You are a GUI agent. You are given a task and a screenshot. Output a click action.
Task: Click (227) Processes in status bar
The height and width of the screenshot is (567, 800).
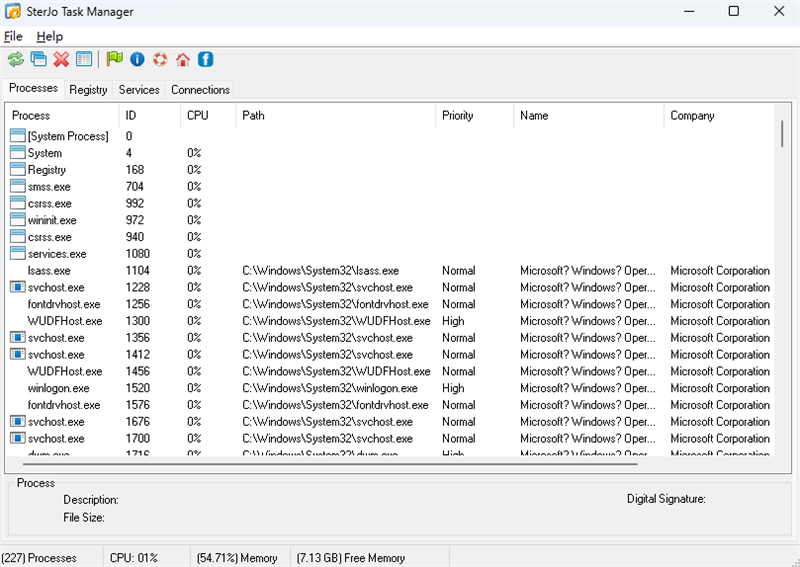tap(39, 558)
